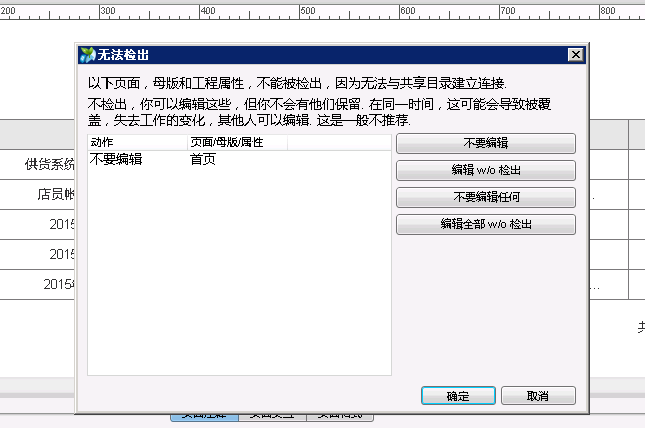
Task: Choose 编辑 w/o 检出 button
Action: (486, 170)
